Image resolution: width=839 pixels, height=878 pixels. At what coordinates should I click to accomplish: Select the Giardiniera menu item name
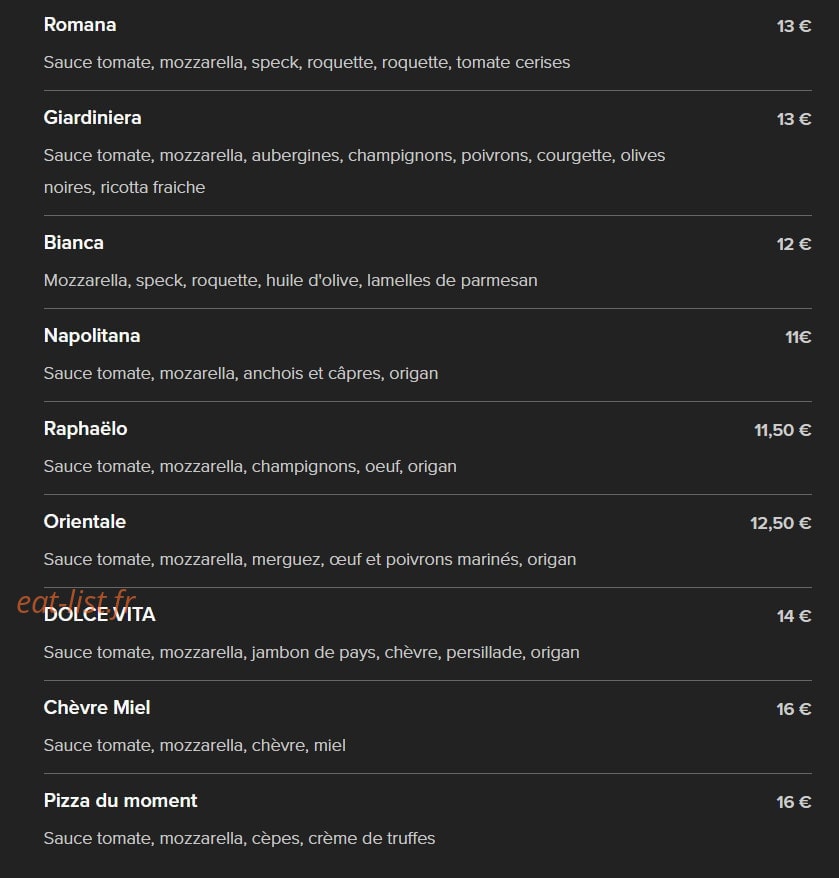[92, 118]
